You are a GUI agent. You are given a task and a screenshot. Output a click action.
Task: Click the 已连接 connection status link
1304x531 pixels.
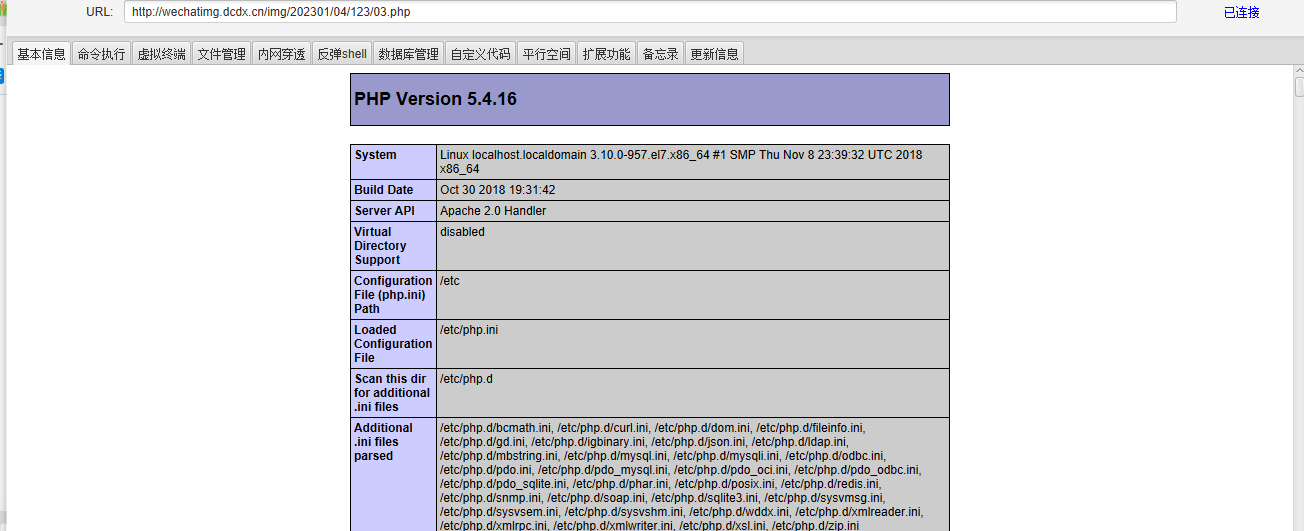[x=1241, y=13]
